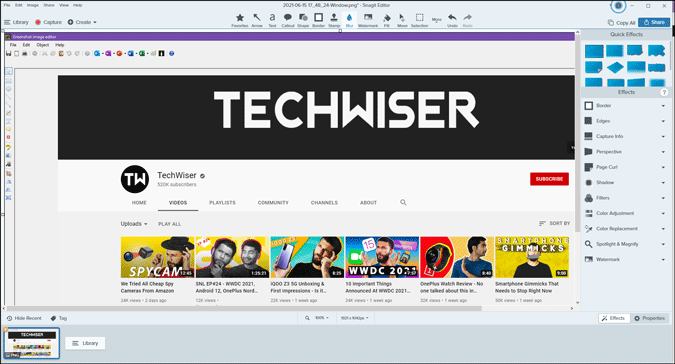The image size is (675, 364).
Task: Open the image dimensions dropdown
Action: click(355, 318)
